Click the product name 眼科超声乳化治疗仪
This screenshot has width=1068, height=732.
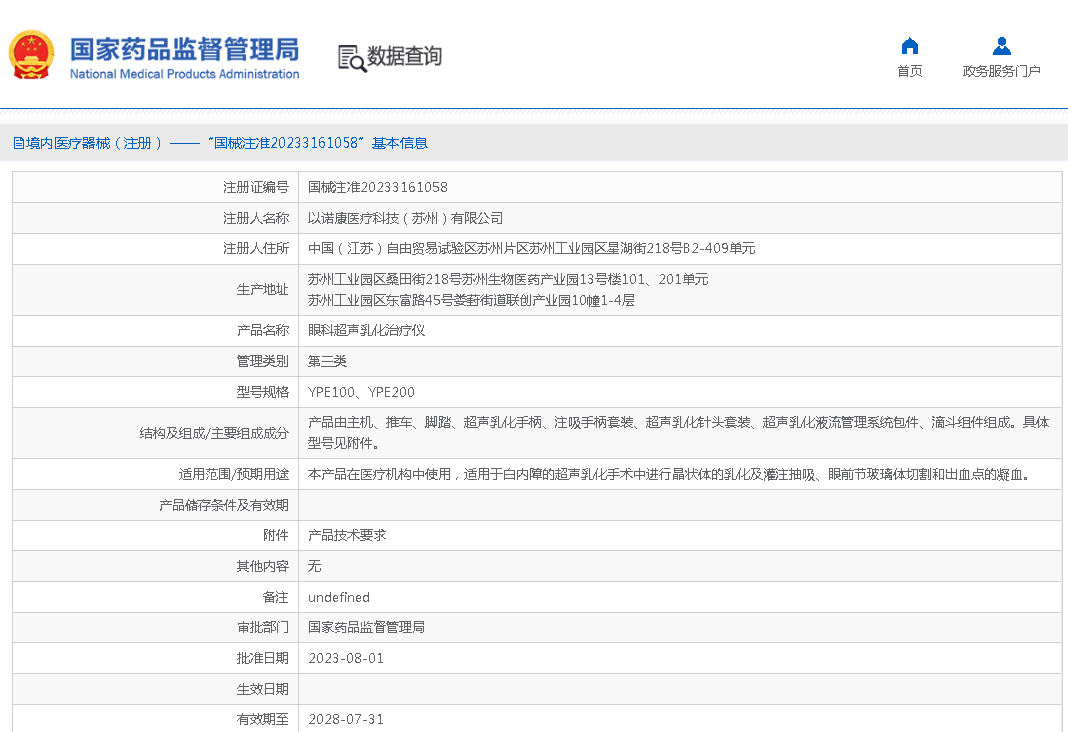[x=366, y=330]
